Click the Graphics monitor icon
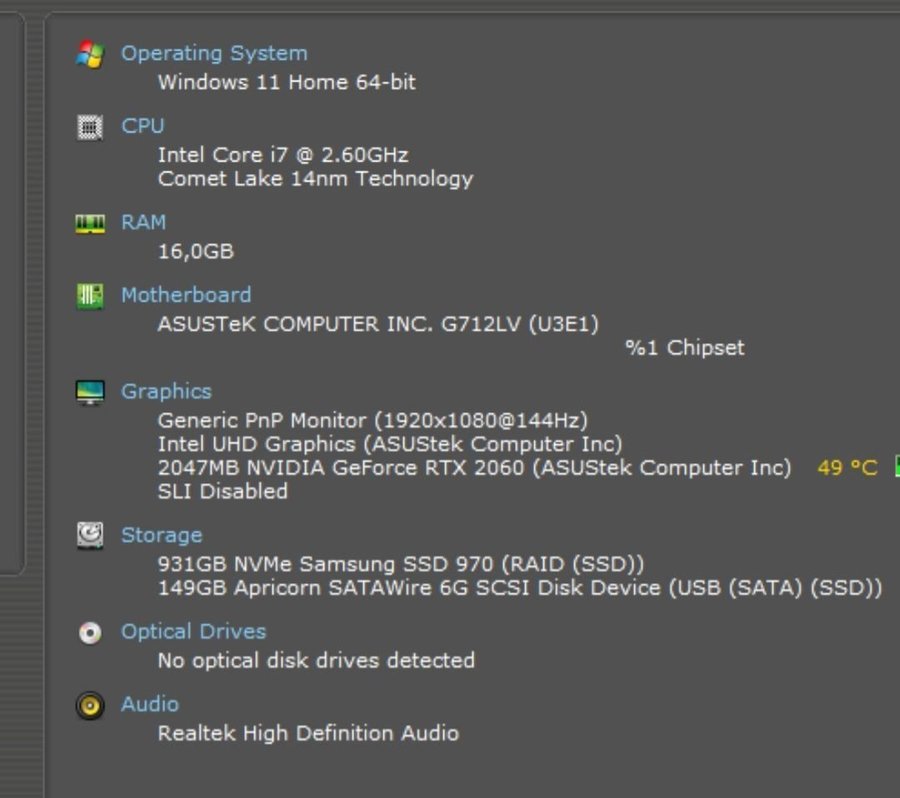The image size is (900, 798). click(x=90, y=392)
